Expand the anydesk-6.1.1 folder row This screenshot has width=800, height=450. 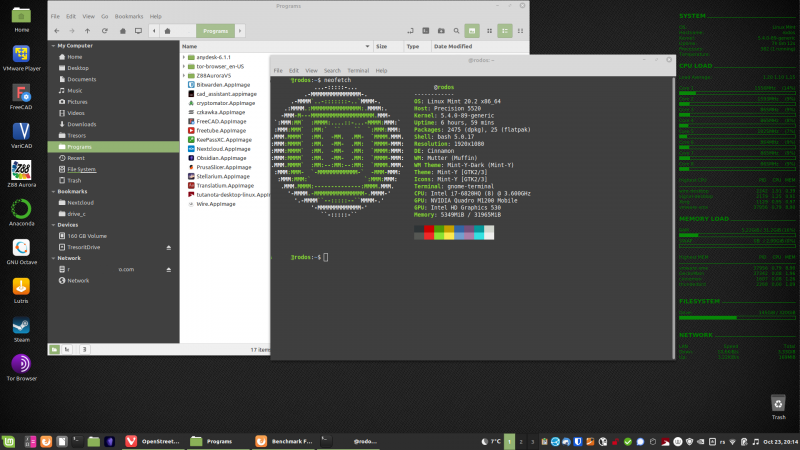pos(184,57)
